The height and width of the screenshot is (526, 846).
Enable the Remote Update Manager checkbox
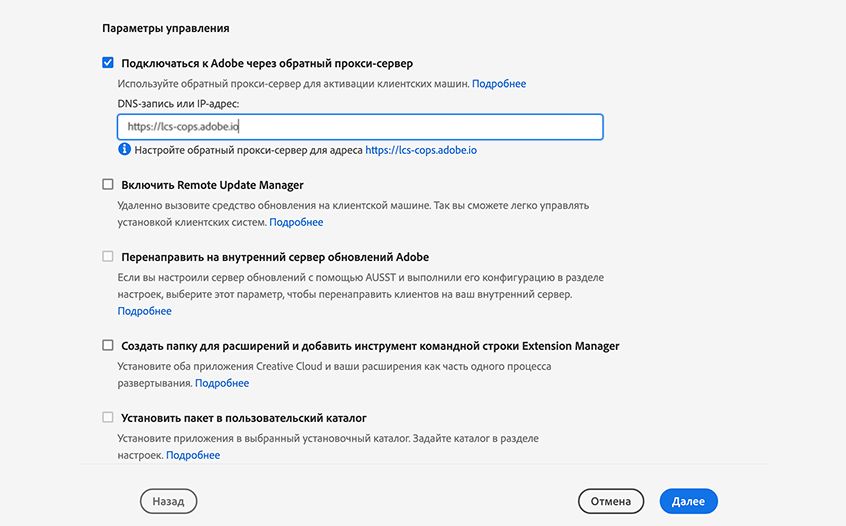coord(108,185)
